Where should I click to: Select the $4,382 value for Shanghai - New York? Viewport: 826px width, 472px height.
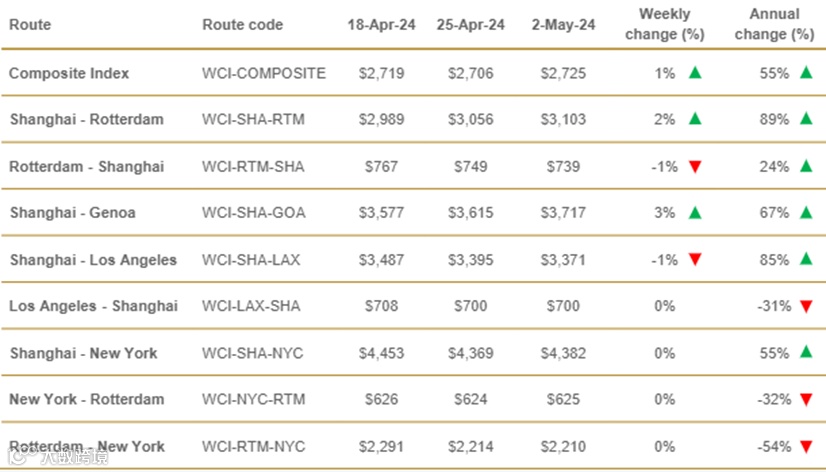[x=563, y=353]
